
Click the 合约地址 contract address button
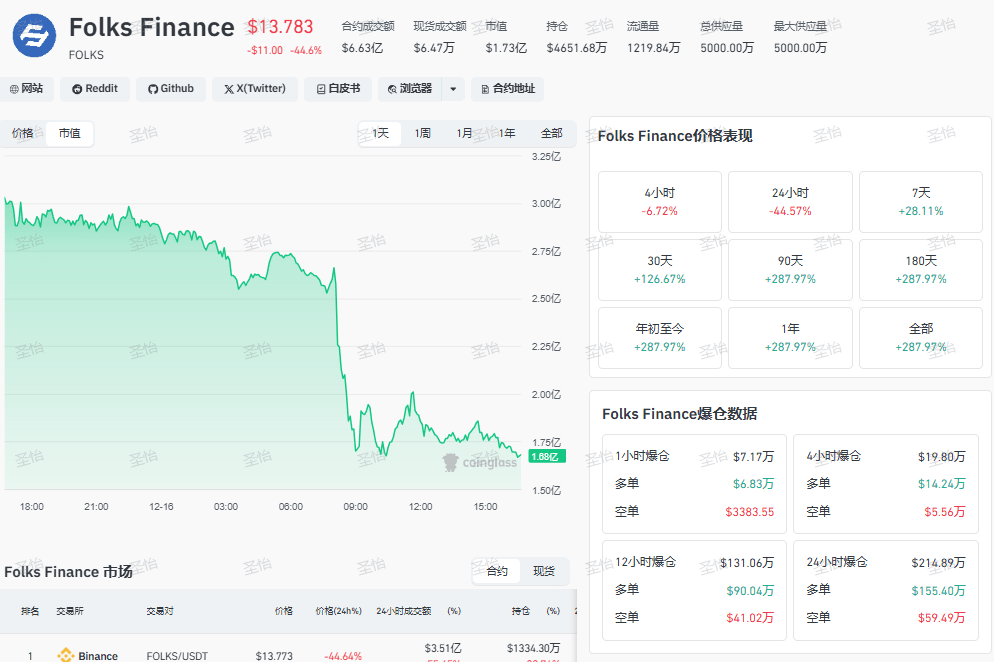(x=507, y=89)
